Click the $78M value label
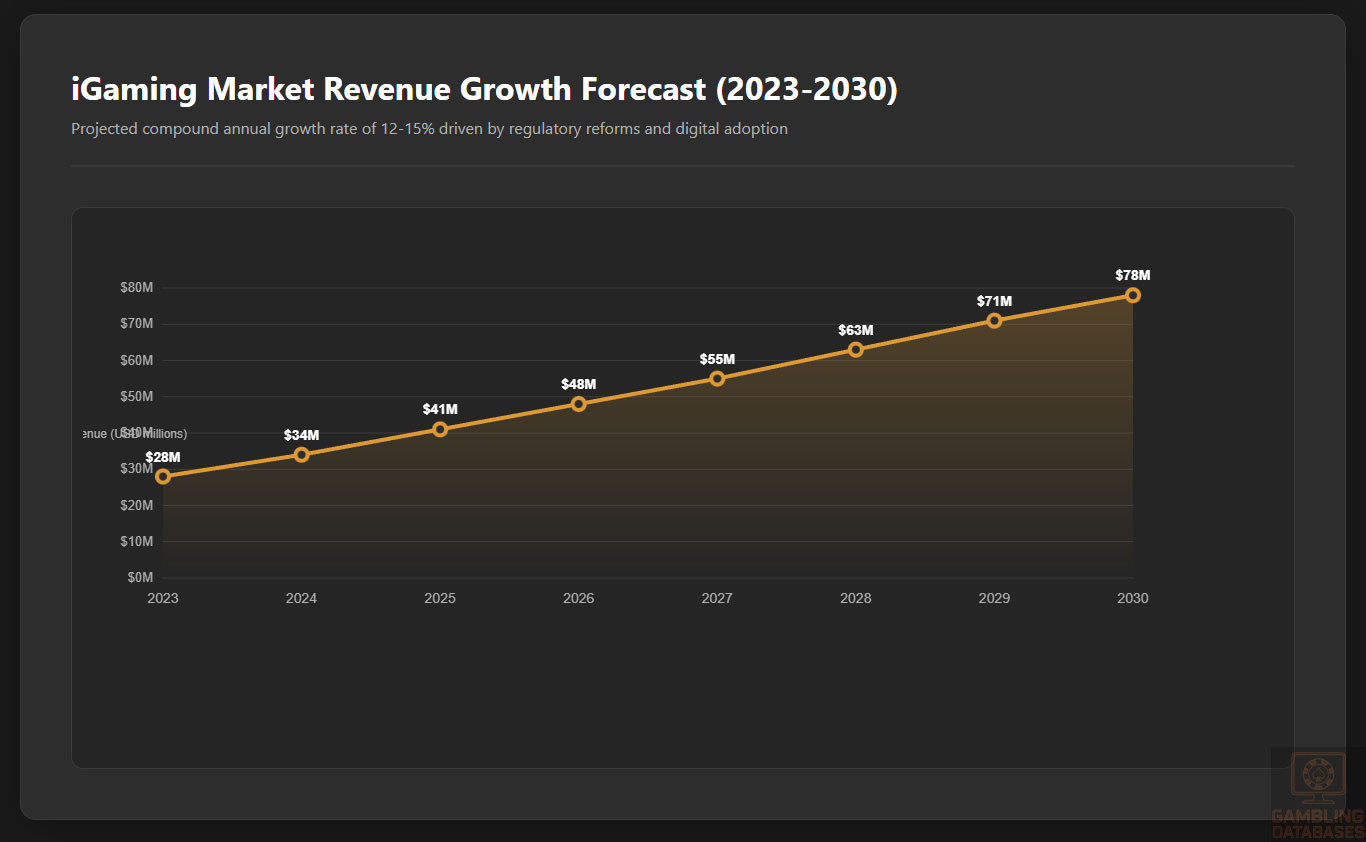The image size is (1366, 842). (x=1133, y=275)
